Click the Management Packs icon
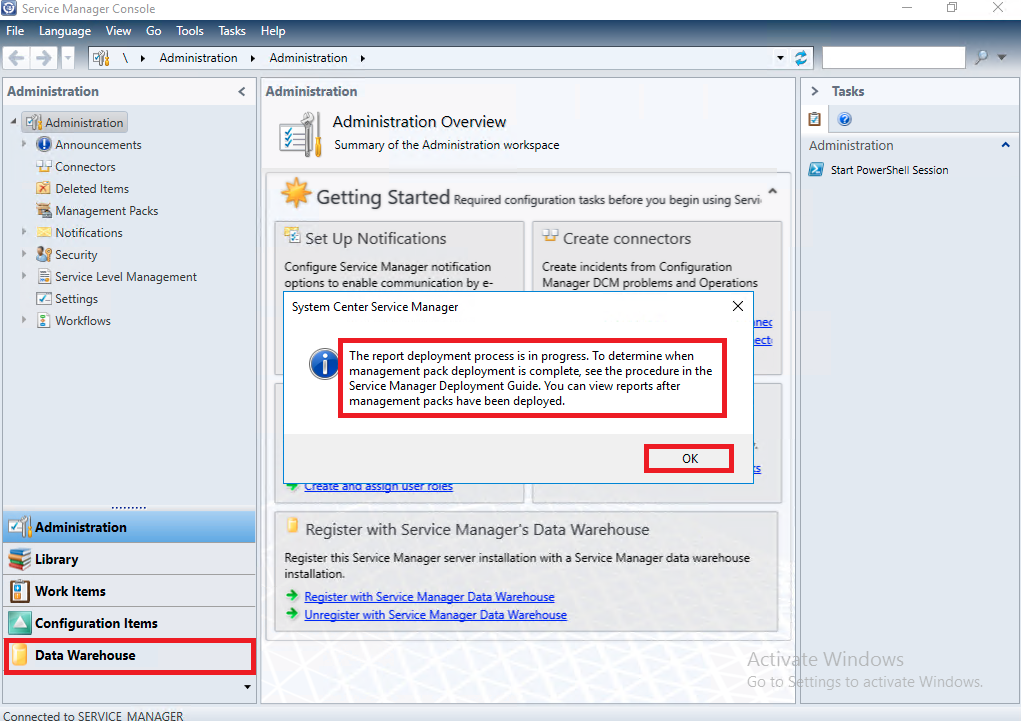1021x721 pixels. coord(43,211)
